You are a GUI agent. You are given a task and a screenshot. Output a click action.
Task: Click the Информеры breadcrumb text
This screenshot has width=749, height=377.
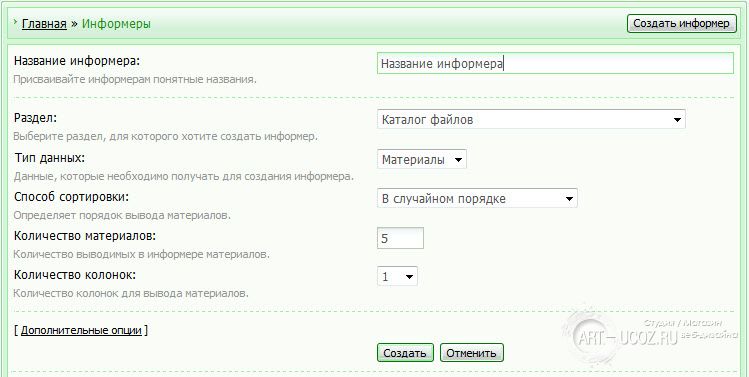(x=116, y=23)
